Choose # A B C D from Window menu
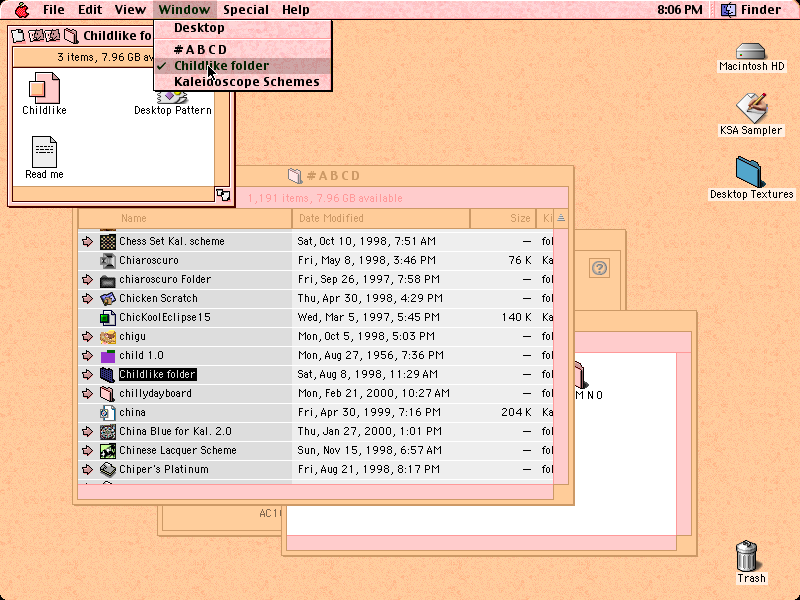This screenshot has height=600, width=800. pyautogui.click(x=243, y=49)
